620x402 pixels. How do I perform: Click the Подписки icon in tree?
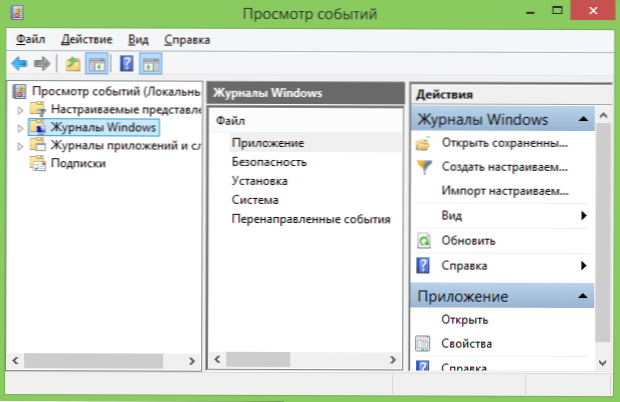coord(38,163)
